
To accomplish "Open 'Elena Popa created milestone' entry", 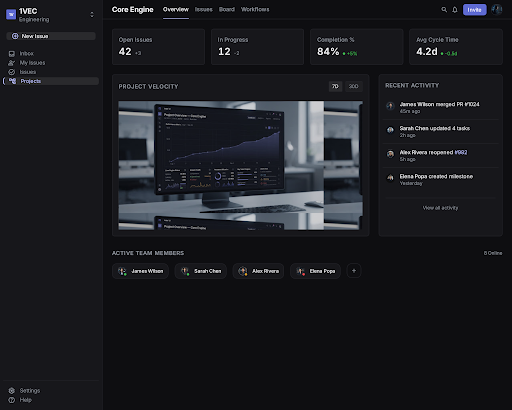I will pyautogui.click(x=440, y=179).
